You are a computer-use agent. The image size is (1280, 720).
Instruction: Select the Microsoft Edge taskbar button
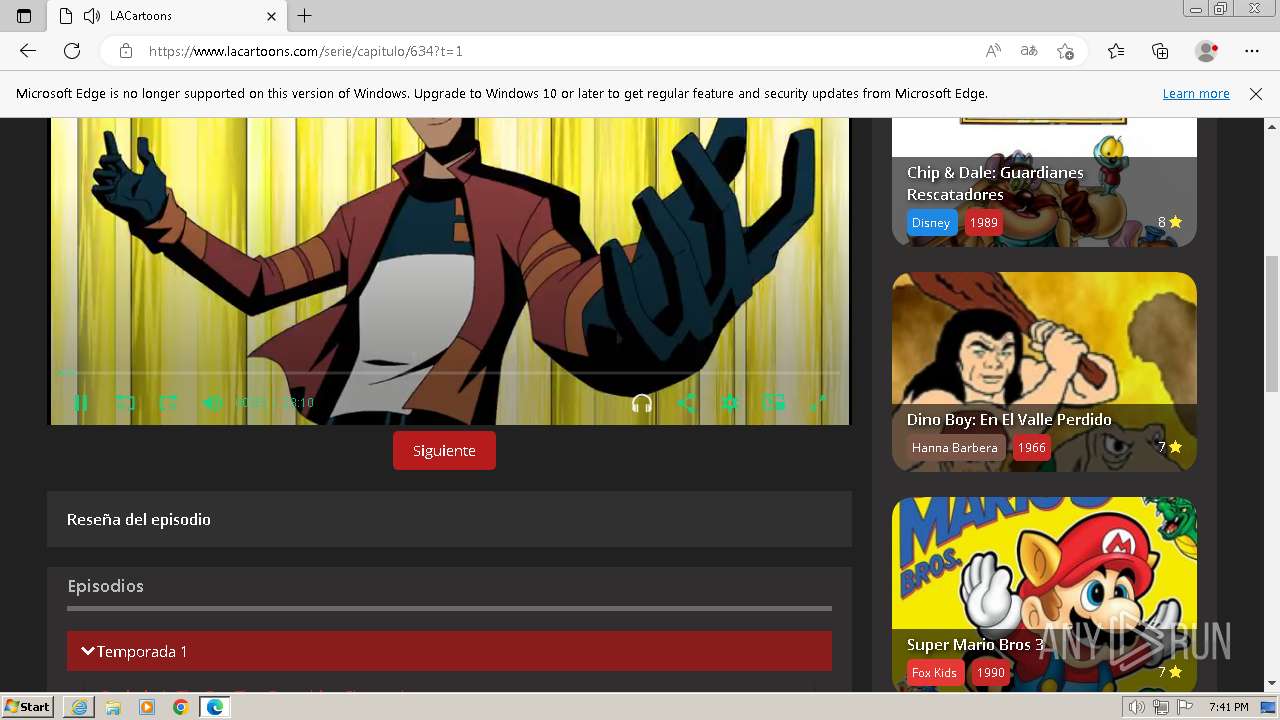(214, 707)
